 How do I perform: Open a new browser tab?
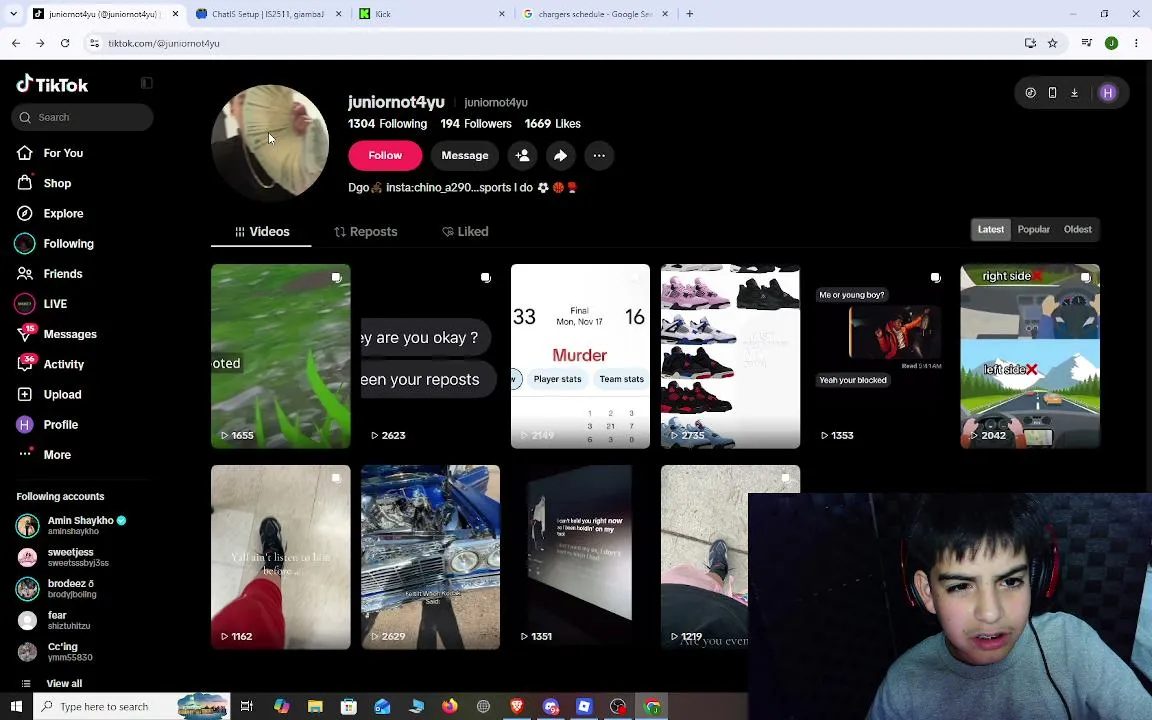(x=689, y=14)
